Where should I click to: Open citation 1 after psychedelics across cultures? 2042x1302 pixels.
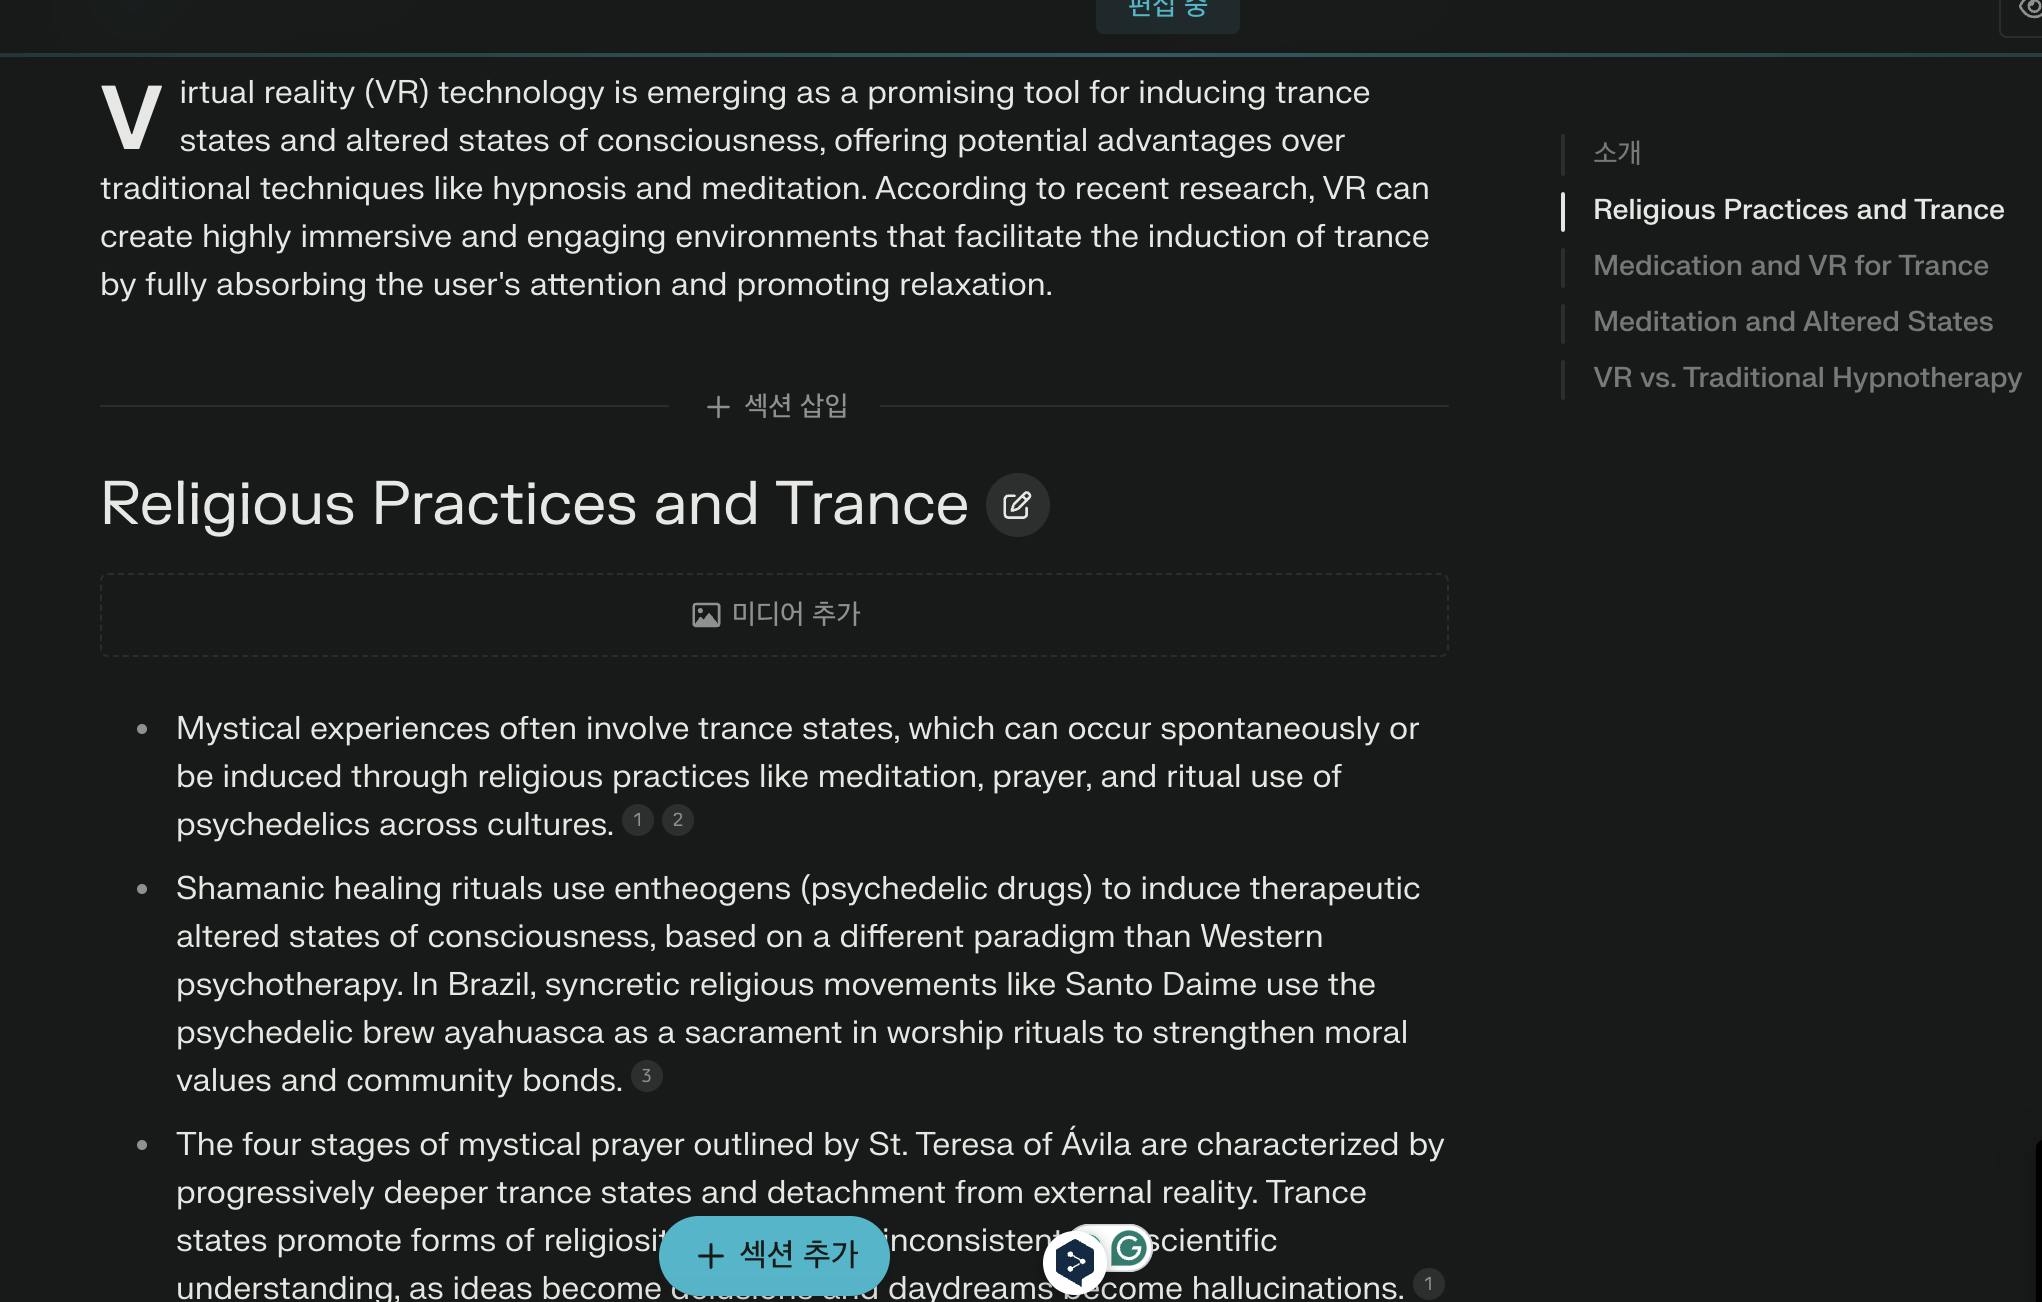point(638,821)
